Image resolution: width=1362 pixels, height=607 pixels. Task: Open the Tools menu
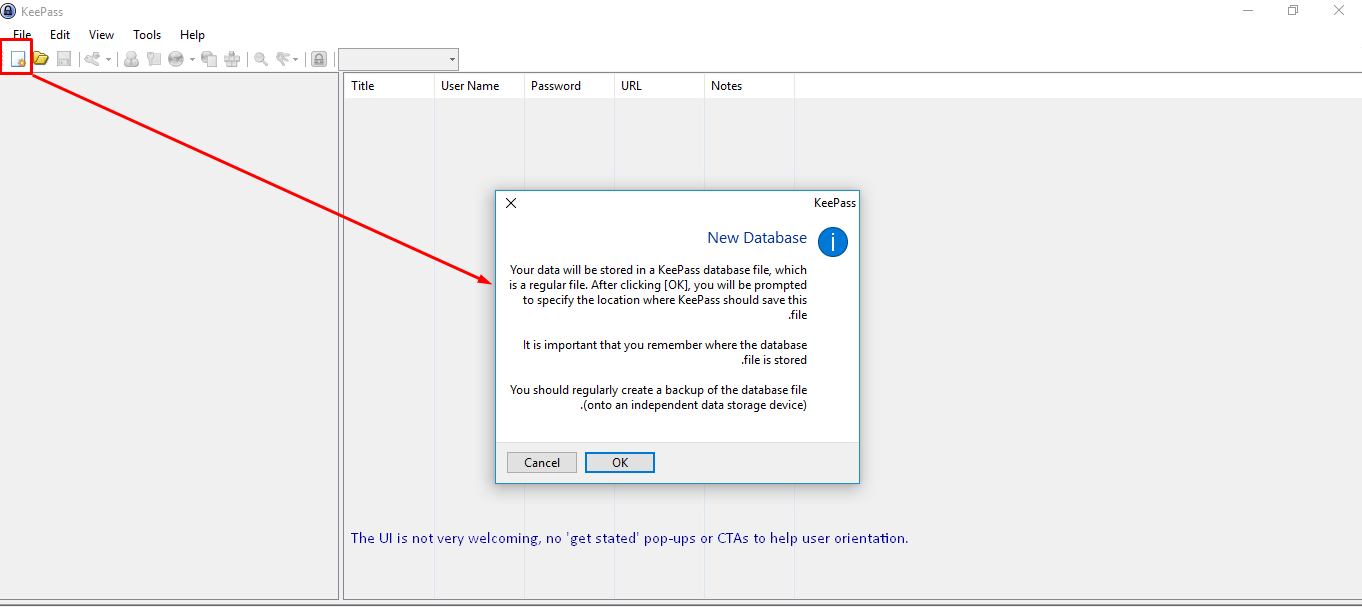(147, 35)
